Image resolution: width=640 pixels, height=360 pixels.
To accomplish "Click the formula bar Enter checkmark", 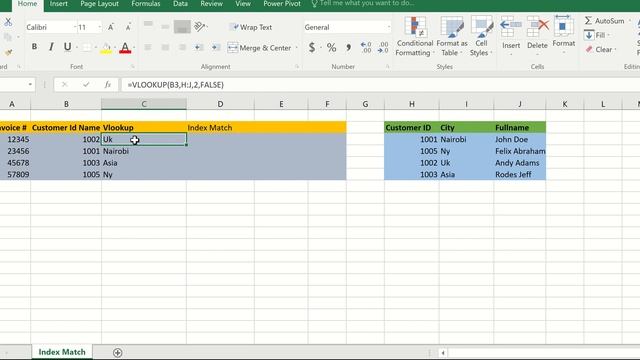I will pyautogui.click(x=86, y=84).
